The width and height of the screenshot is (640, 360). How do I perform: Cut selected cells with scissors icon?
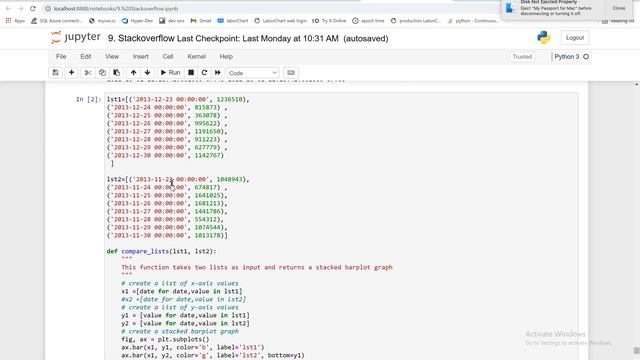(x=88, y=73)
